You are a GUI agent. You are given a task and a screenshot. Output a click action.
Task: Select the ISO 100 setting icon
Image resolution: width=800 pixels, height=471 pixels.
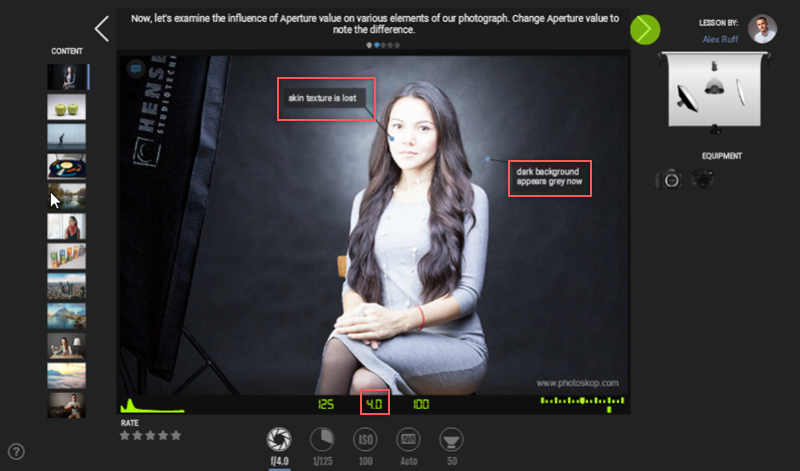pos(365,440)
